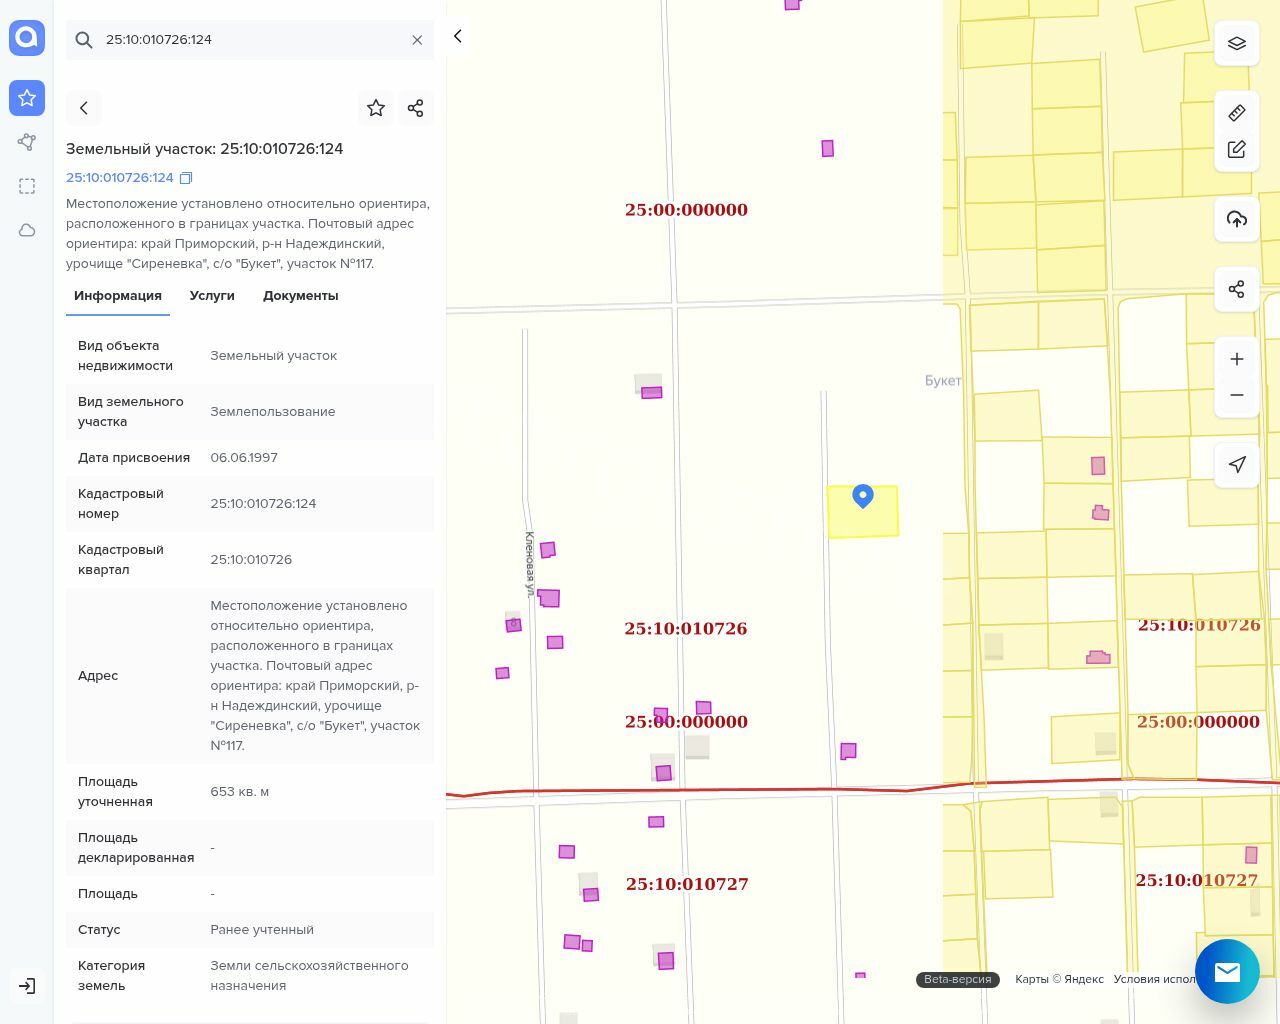Select the ruler measurement tool
The height and width of the screenshot is (1024, 1280).
[1236, 113]
